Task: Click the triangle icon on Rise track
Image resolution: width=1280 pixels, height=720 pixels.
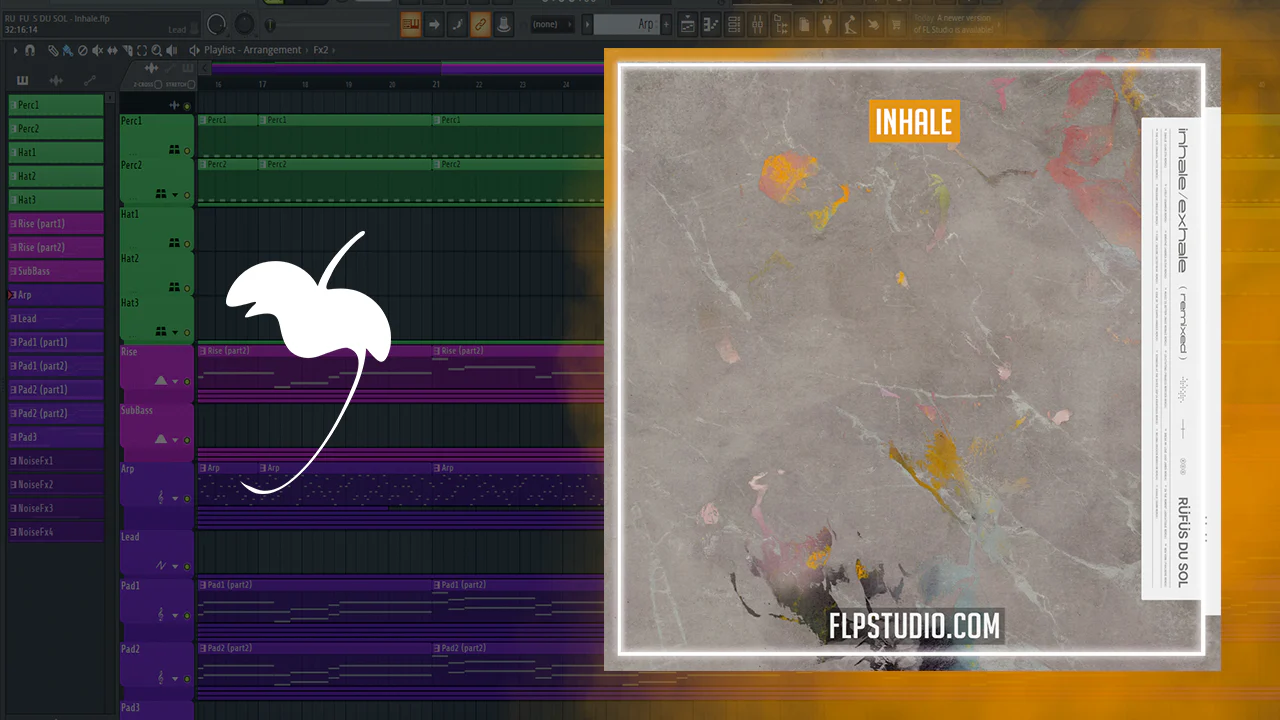Action: pyautogui.click(x=161, y=380)
